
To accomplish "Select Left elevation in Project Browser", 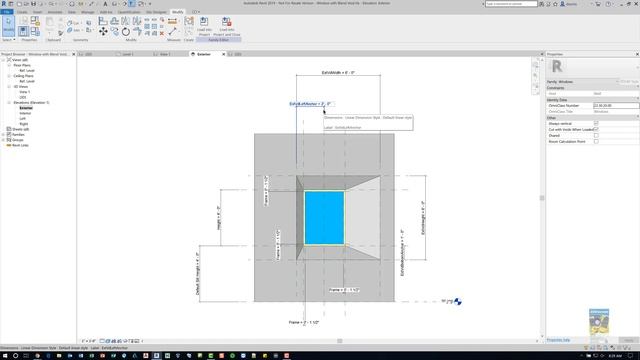I will 22,118.
